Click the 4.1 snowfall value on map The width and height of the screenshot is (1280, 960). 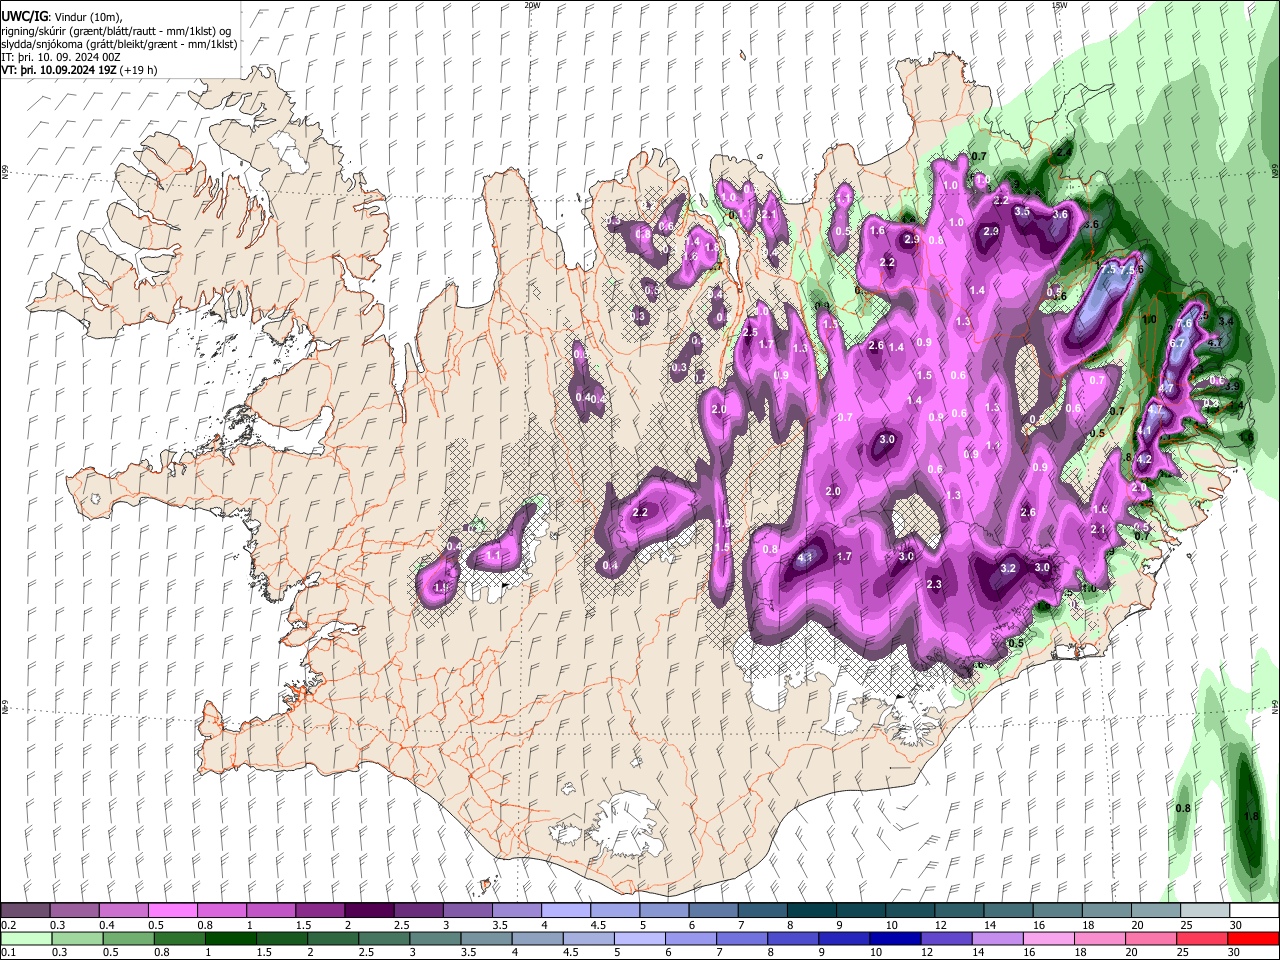tap(807, 556)
